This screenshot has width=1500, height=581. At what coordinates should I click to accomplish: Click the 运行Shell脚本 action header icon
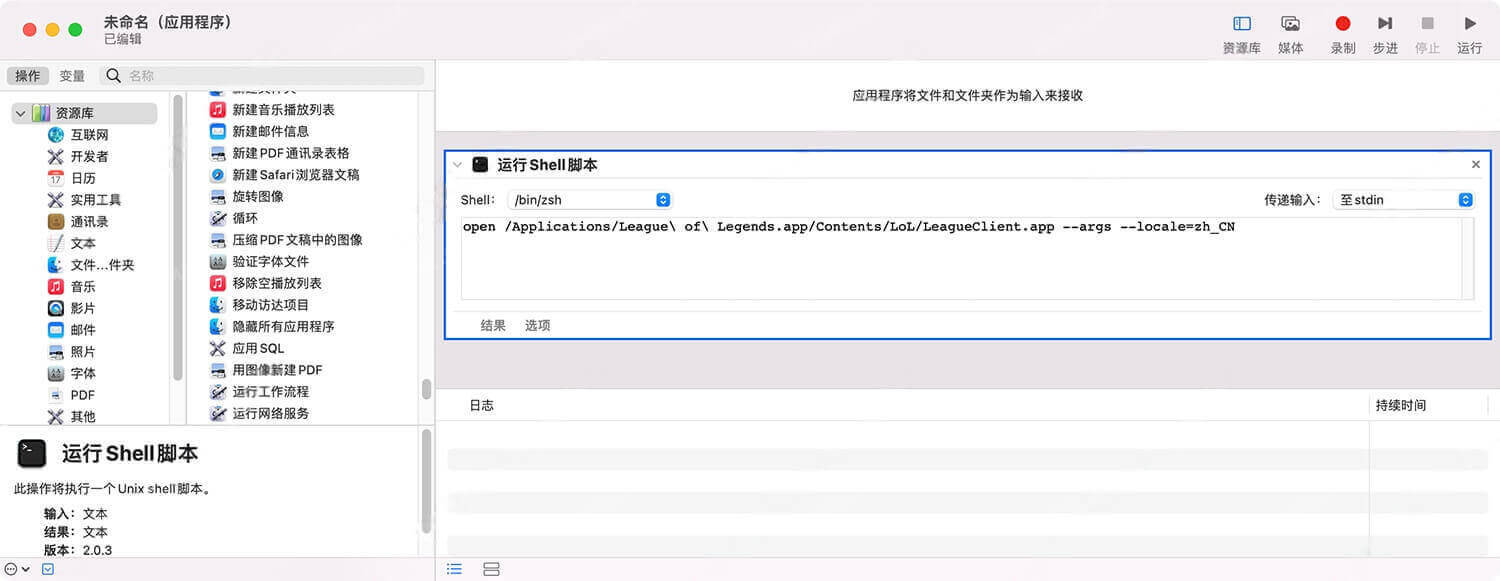[483, 164]
